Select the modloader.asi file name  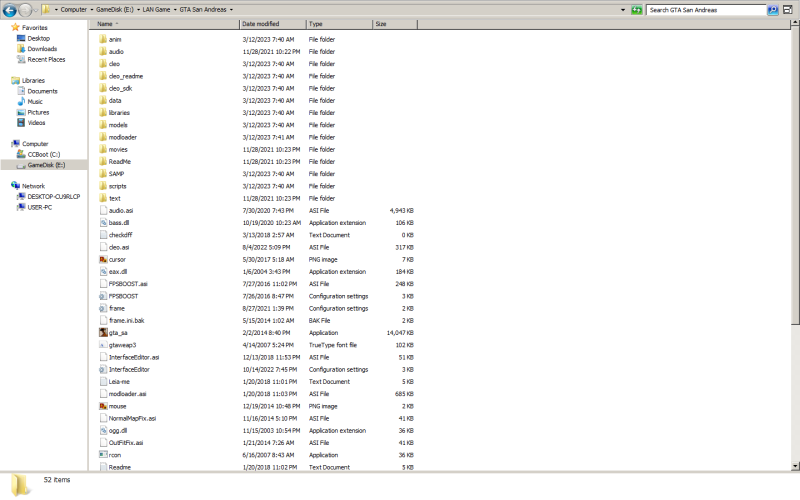(x=128, y=394)
